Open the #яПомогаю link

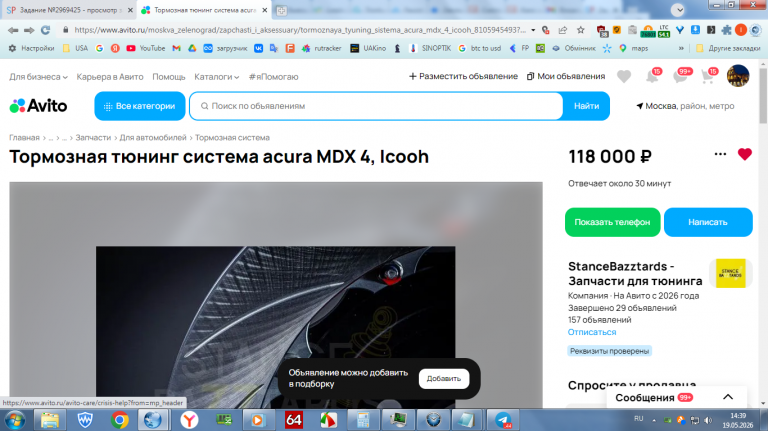point(273,77)
